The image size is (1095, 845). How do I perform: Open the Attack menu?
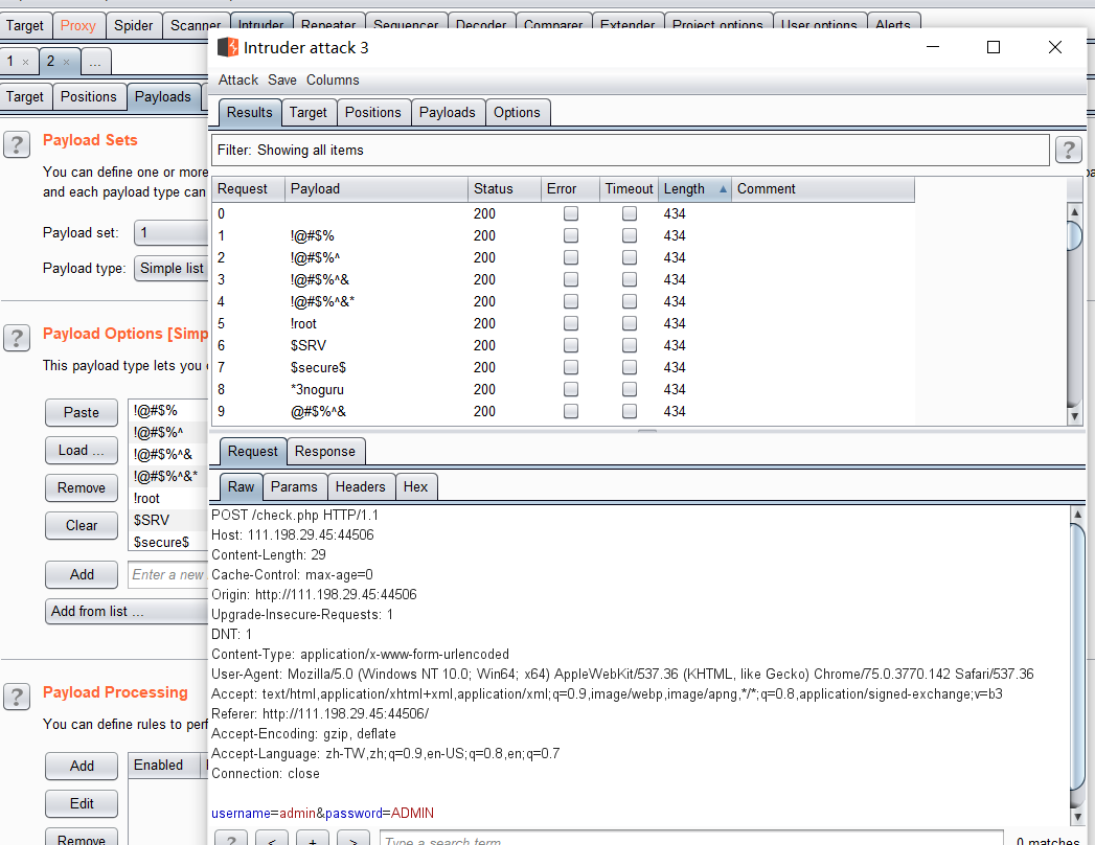coord(238,80)
